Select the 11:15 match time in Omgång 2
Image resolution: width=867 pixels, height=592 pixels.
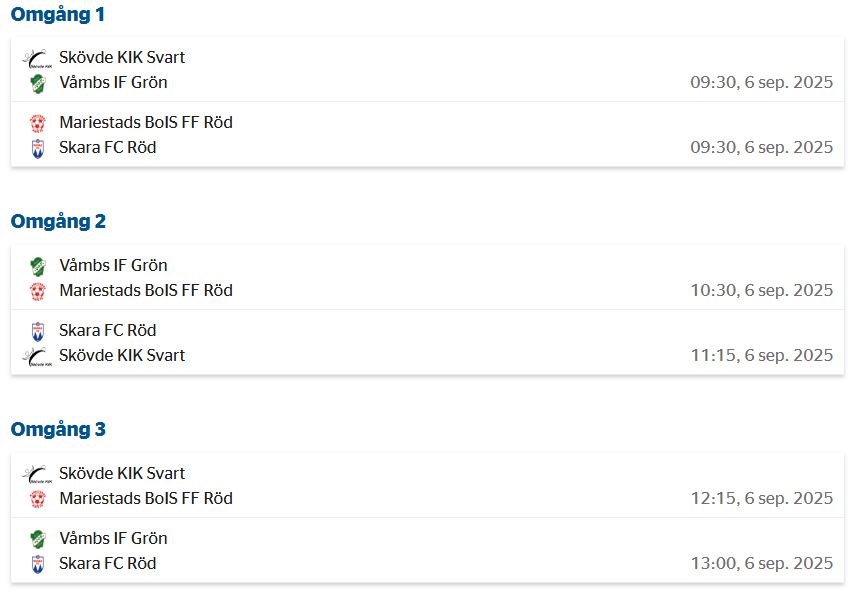pos(761,356)
